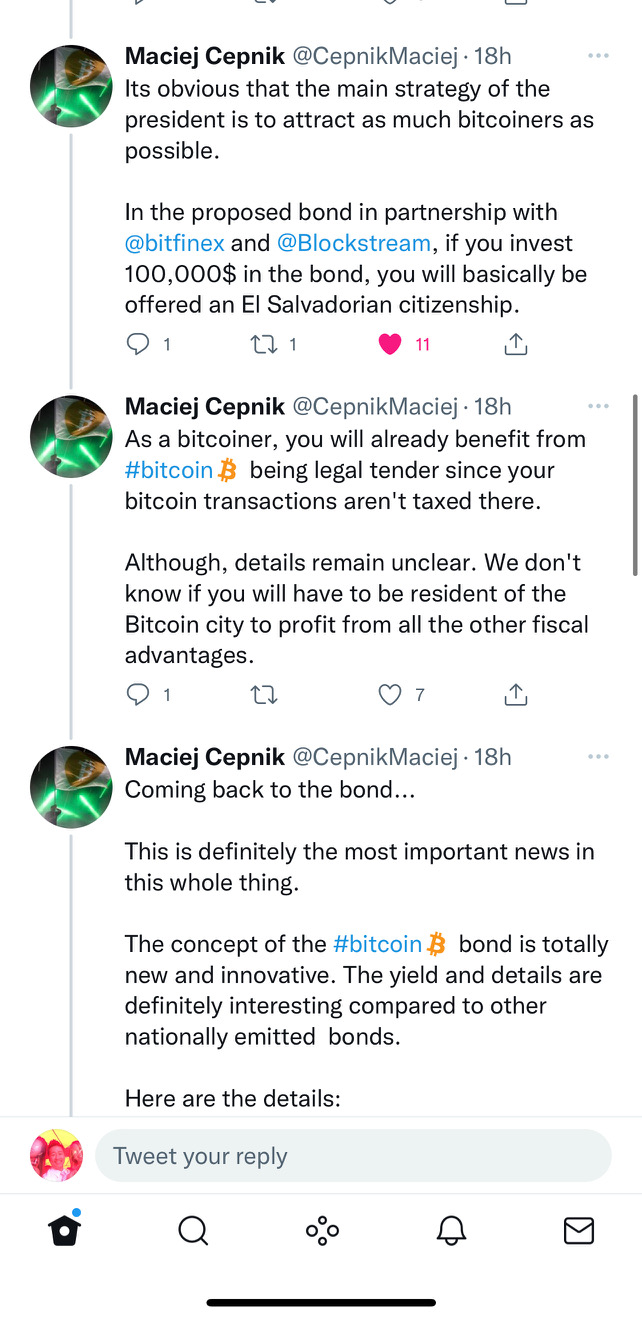The height and width of the screenshot is (1318, 642).
Task: Open the Notifications tab
Action: [x=452, y=1231]
